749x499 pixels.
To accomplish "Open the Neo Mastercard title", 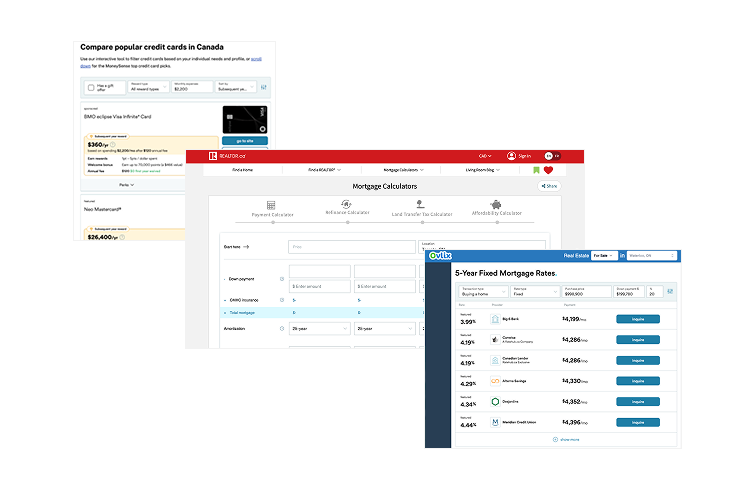I will pyautogui.click(x=103, y=209).
